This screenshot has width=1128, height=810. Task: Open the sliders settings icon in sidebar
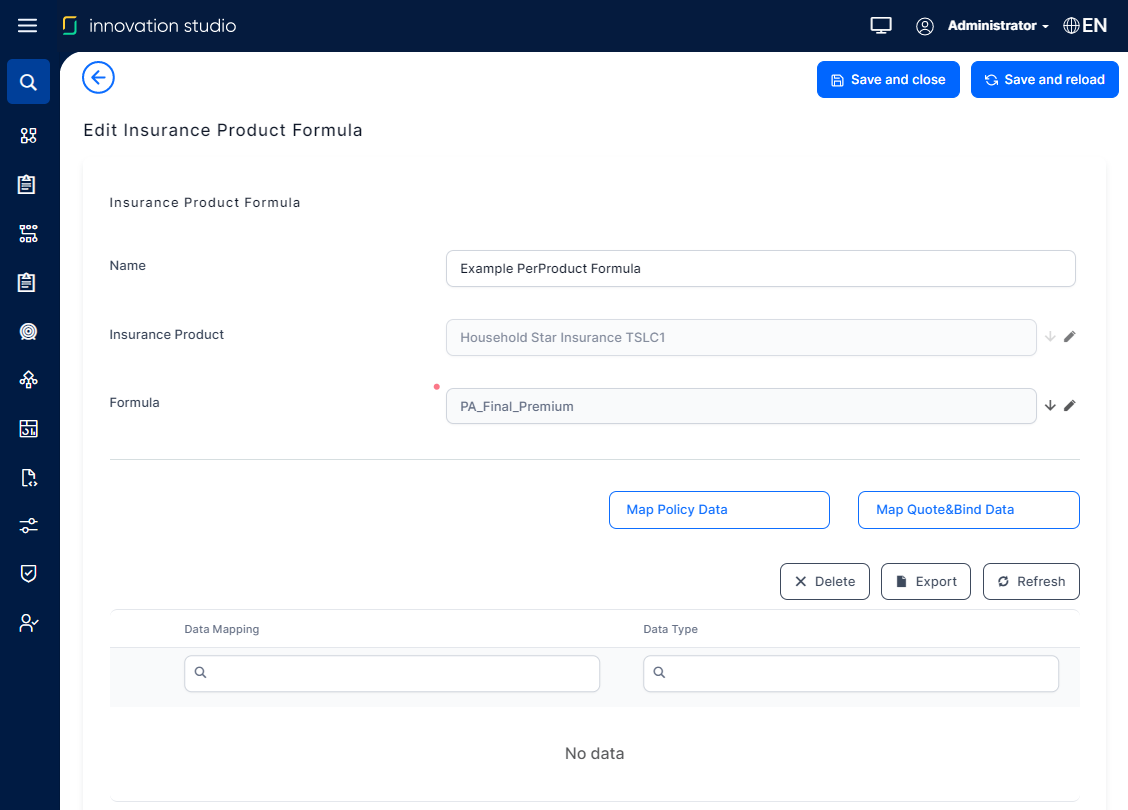28,525
